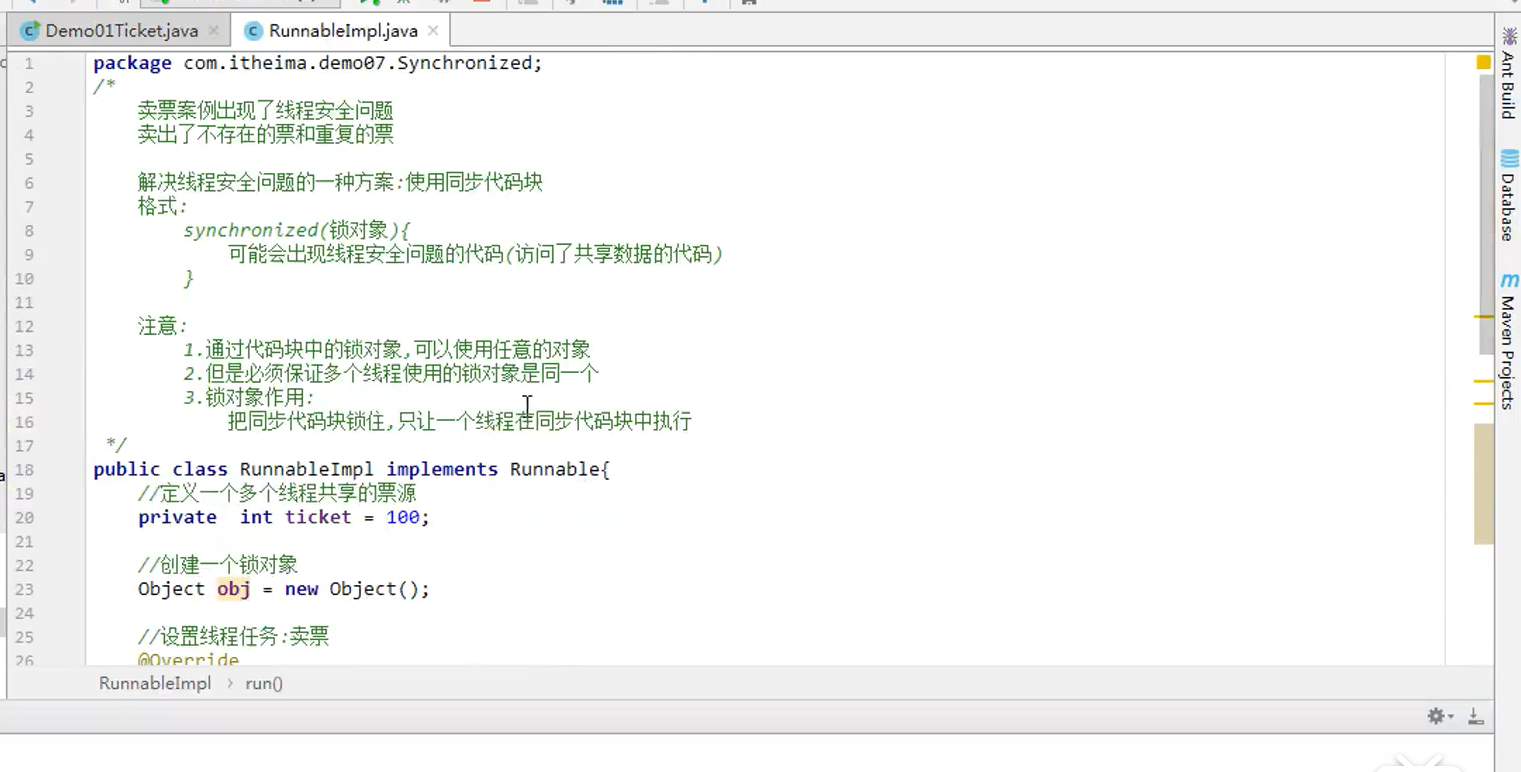Viewport: 1521px width, 772px height.
Task: Click the Runnable interface name on line 18
Action: point(555,469)
